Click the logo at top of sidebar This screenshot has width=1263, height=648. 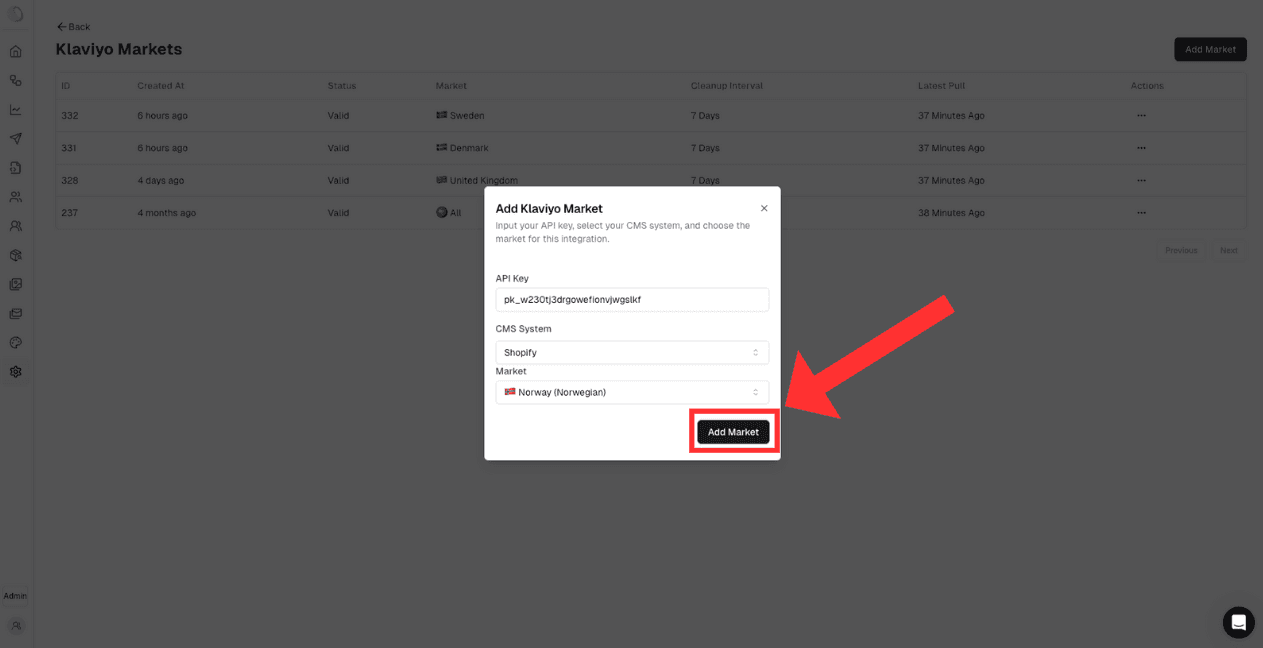click(16, 14)
